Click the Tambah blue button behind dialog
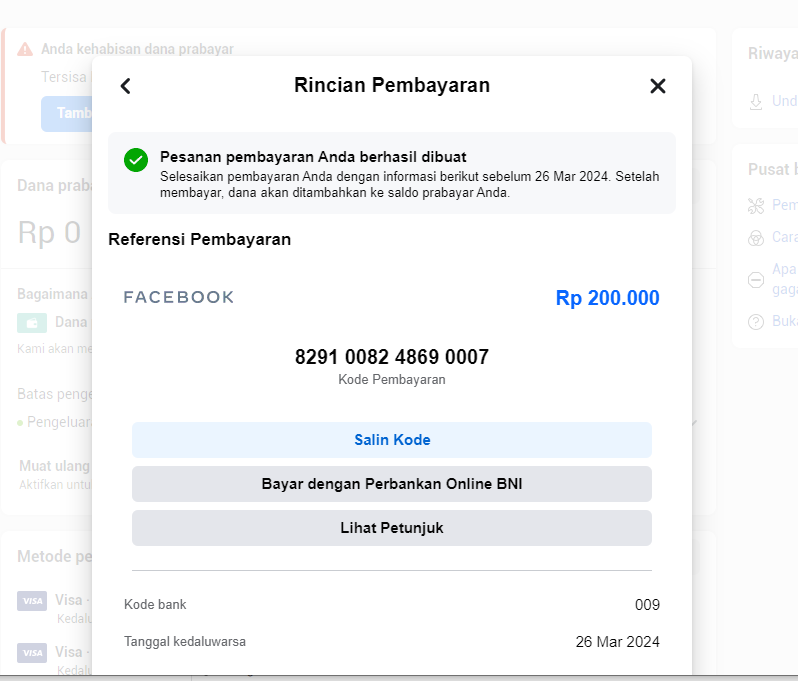This screenshot has height=681, width=798. pos(67,114)
